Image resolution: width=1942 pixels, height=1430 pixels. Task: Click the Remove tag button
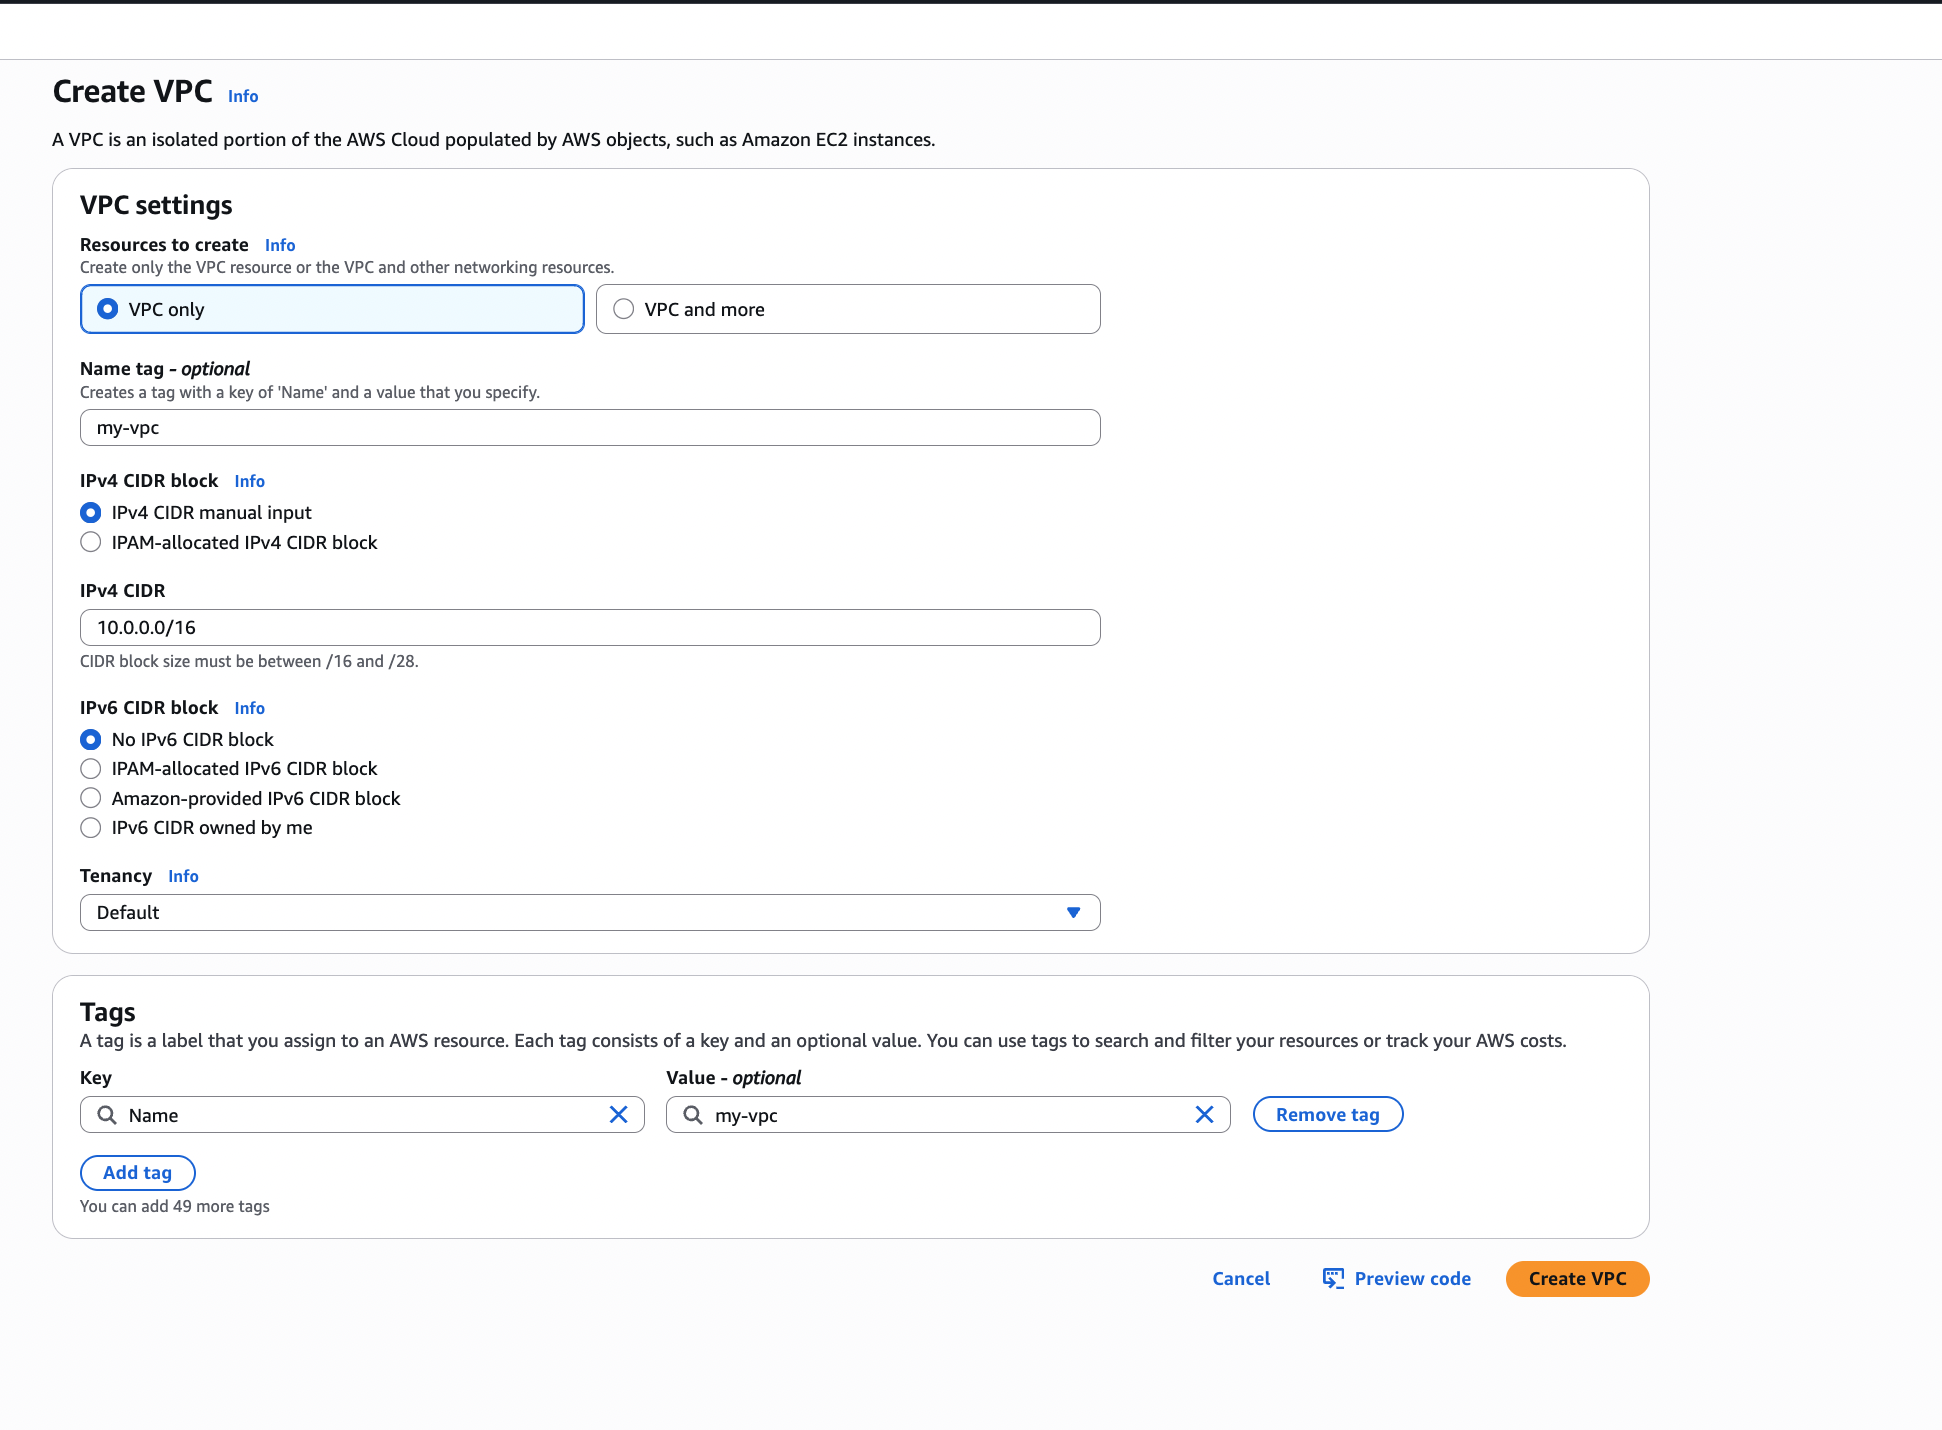[x=1327, y=1114]
